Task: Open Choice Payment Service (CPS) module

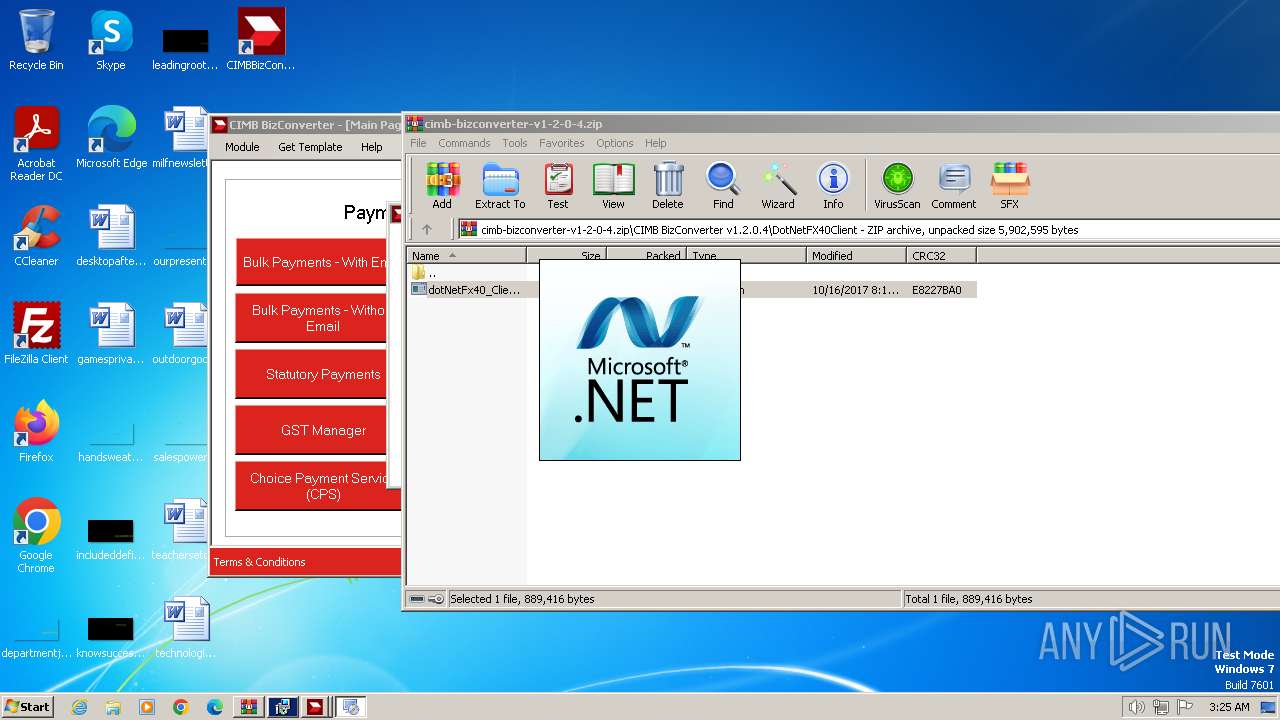Action: 318,486
